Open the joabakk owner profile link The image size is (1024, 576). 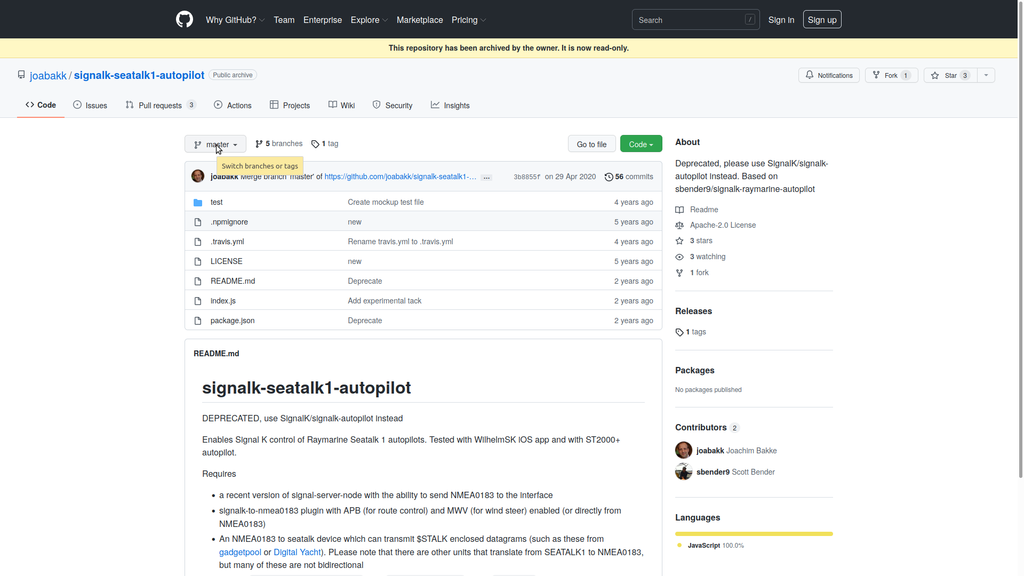48,76
